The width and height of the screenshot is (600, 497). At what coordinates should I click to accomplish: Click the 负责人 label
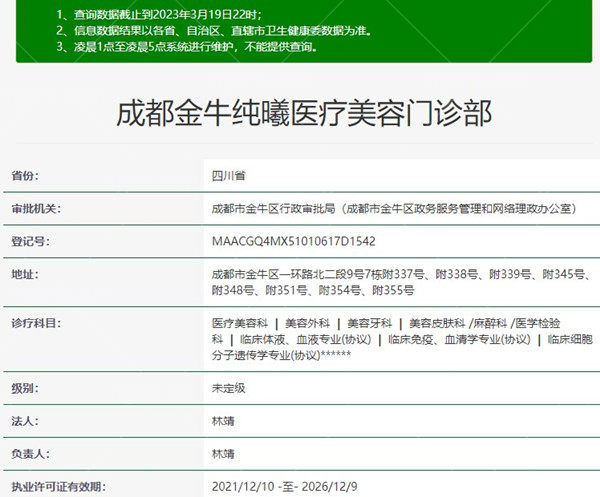(30, 454)
